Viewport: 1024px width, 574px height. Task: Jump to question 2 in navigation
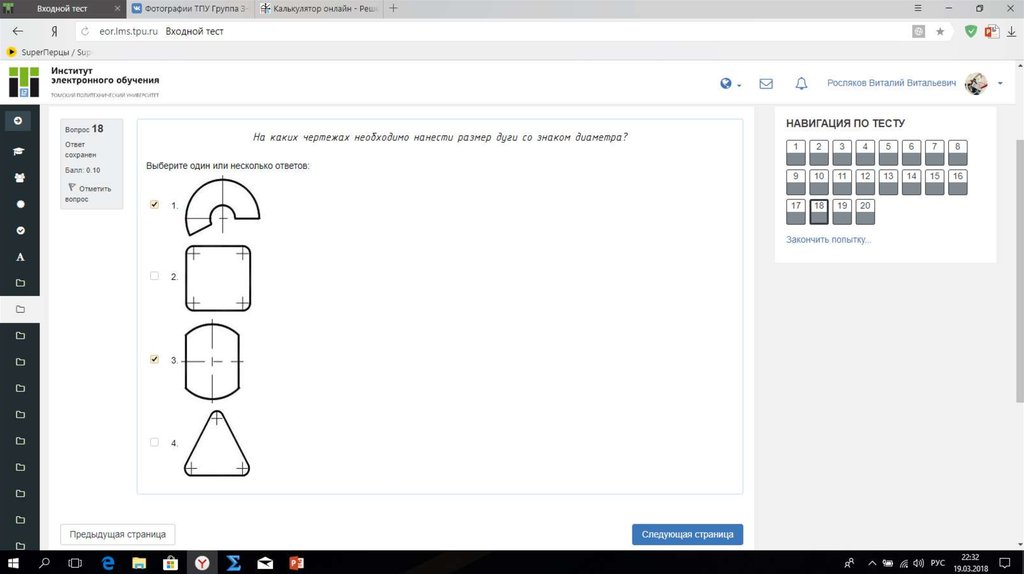pyautogui.click(x=818, y=153)
